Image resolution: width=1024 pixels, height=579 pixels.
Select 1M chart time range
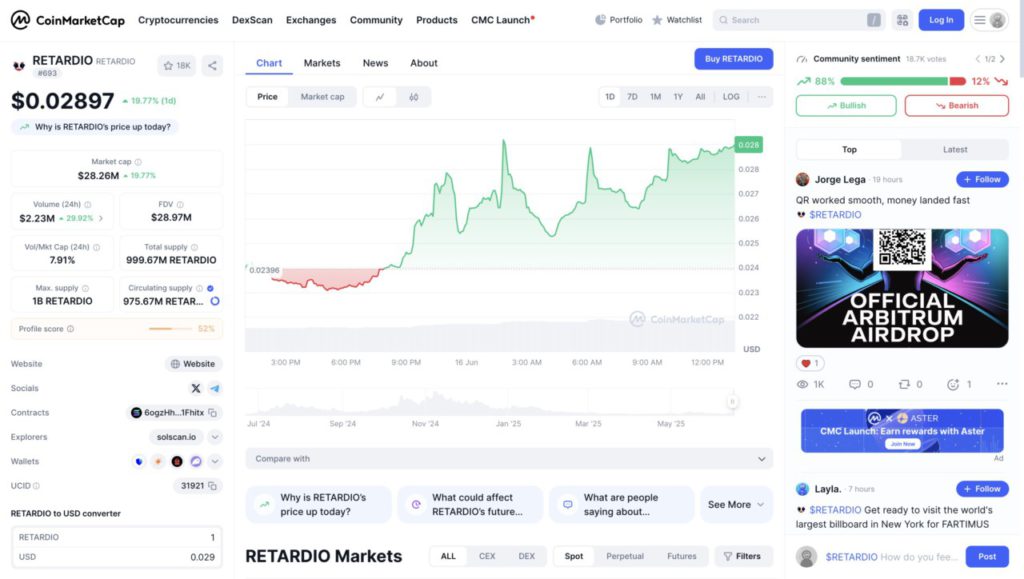[x=656, y=97]
